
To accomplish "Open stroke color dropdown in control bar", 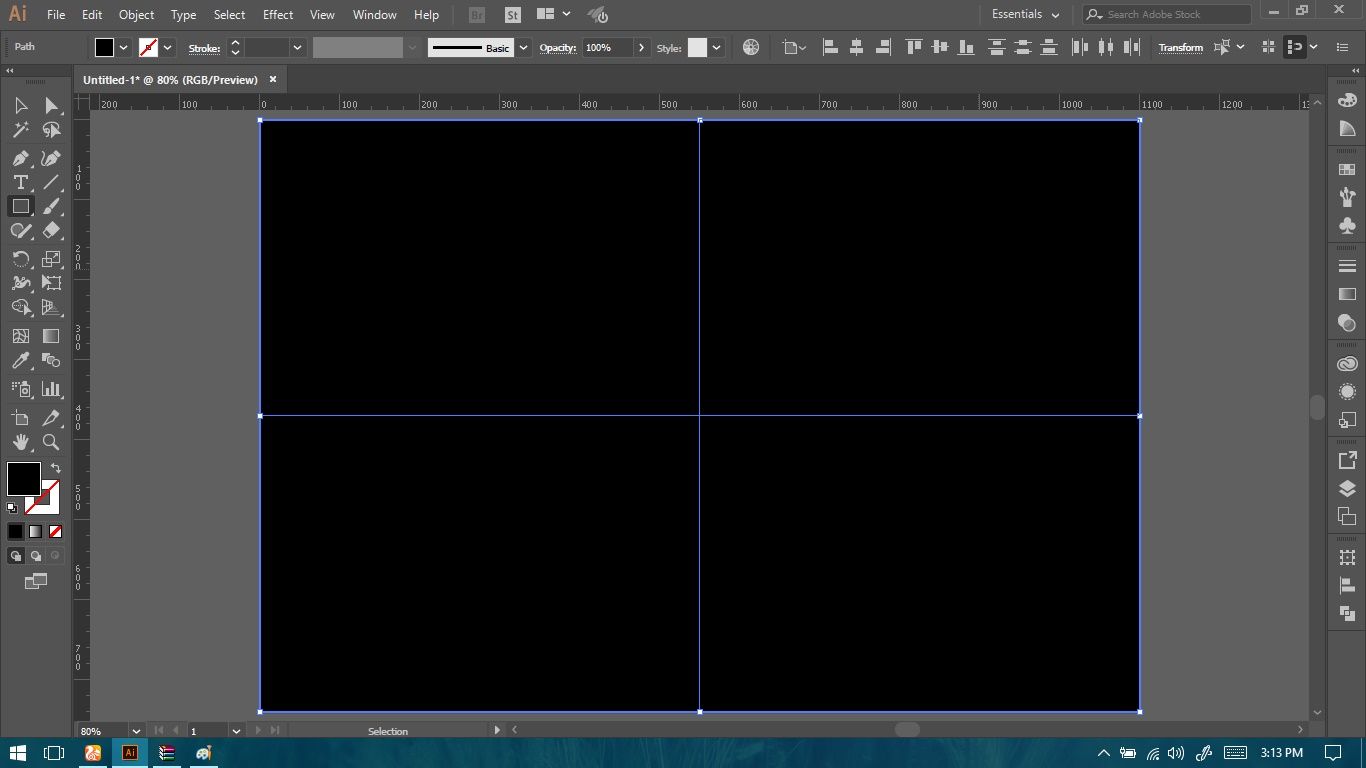I will point(168,47).
